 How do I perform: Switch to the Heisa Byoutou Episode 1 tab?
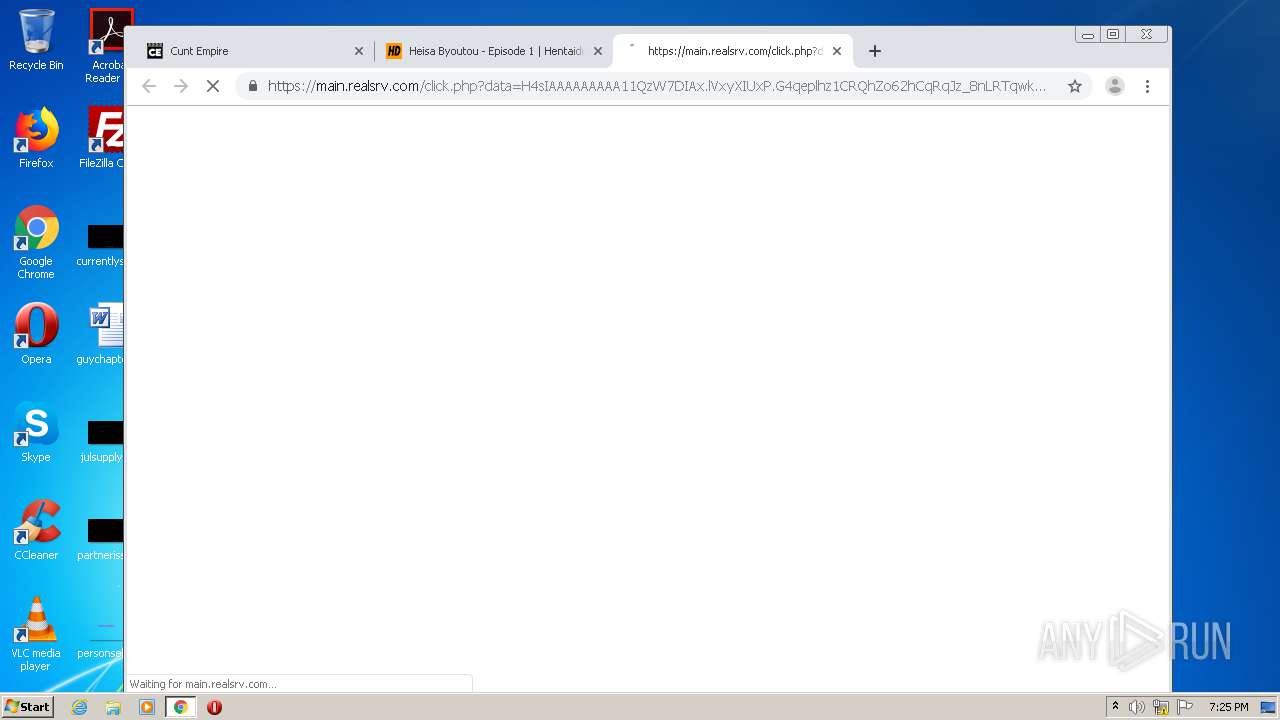coord(494,51)
